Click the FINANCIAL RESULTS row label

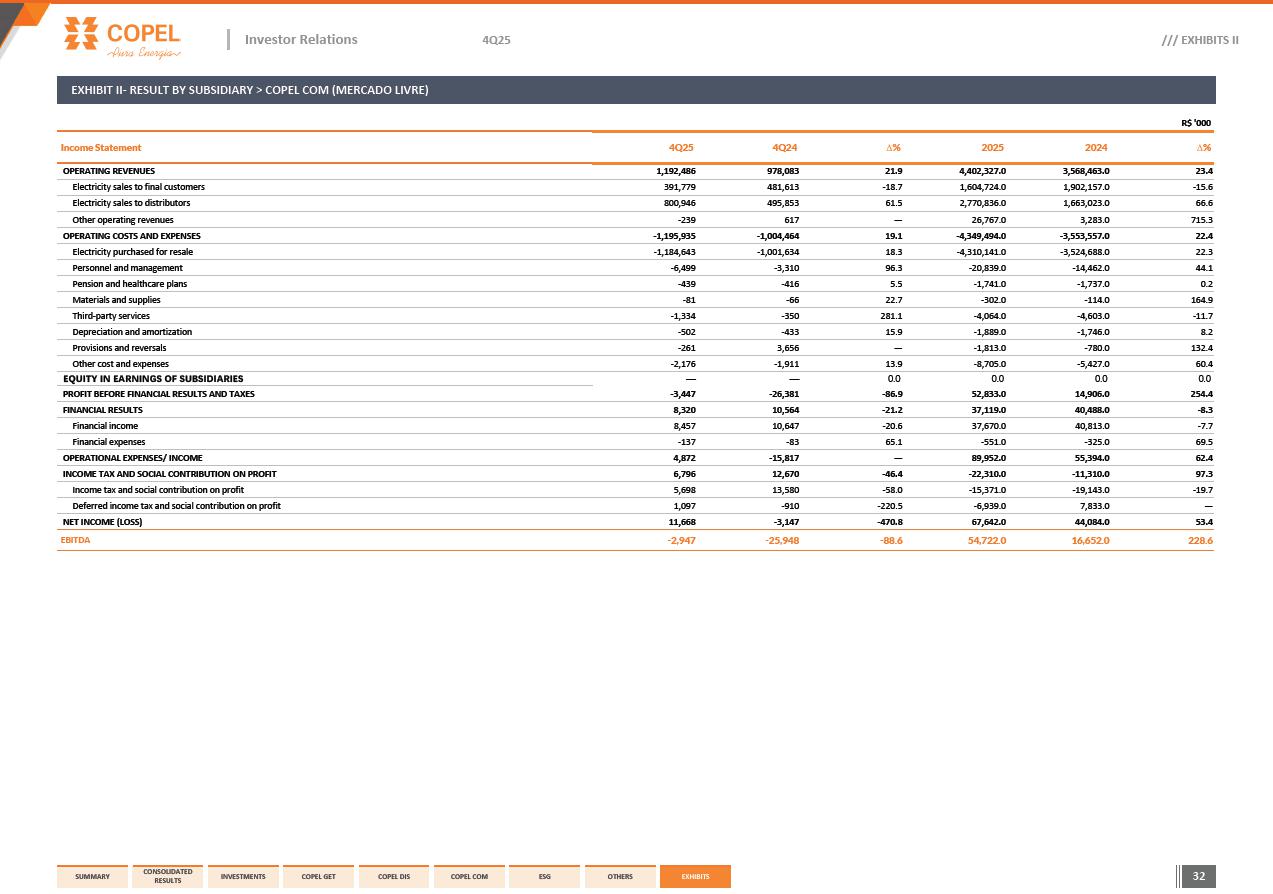click(x=103, y=410)
